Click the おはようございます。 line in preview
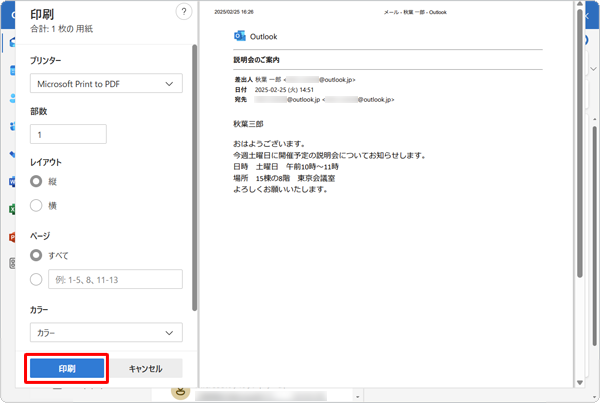The image size is (600, 403). (270, 144)
